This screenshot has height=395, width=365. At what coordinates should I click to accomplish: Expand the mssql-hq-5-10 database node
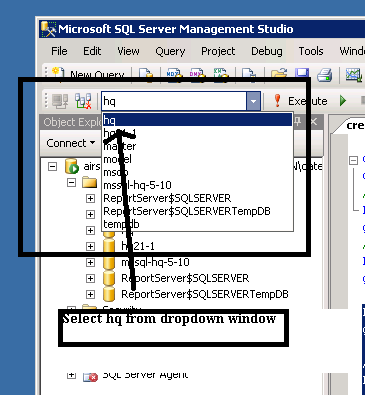coord(90,262)
